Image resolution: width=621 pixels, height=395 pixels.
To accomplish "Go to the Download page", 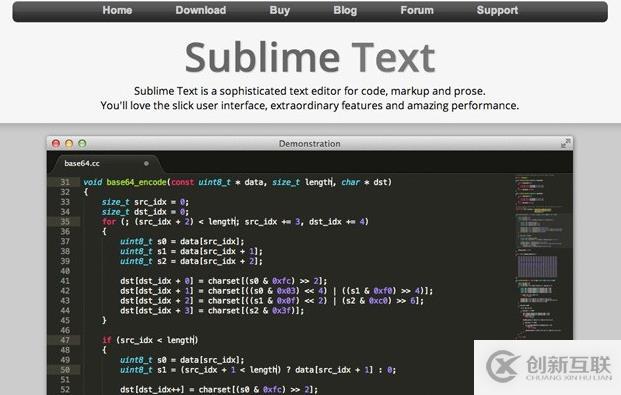I will [201, 10].
